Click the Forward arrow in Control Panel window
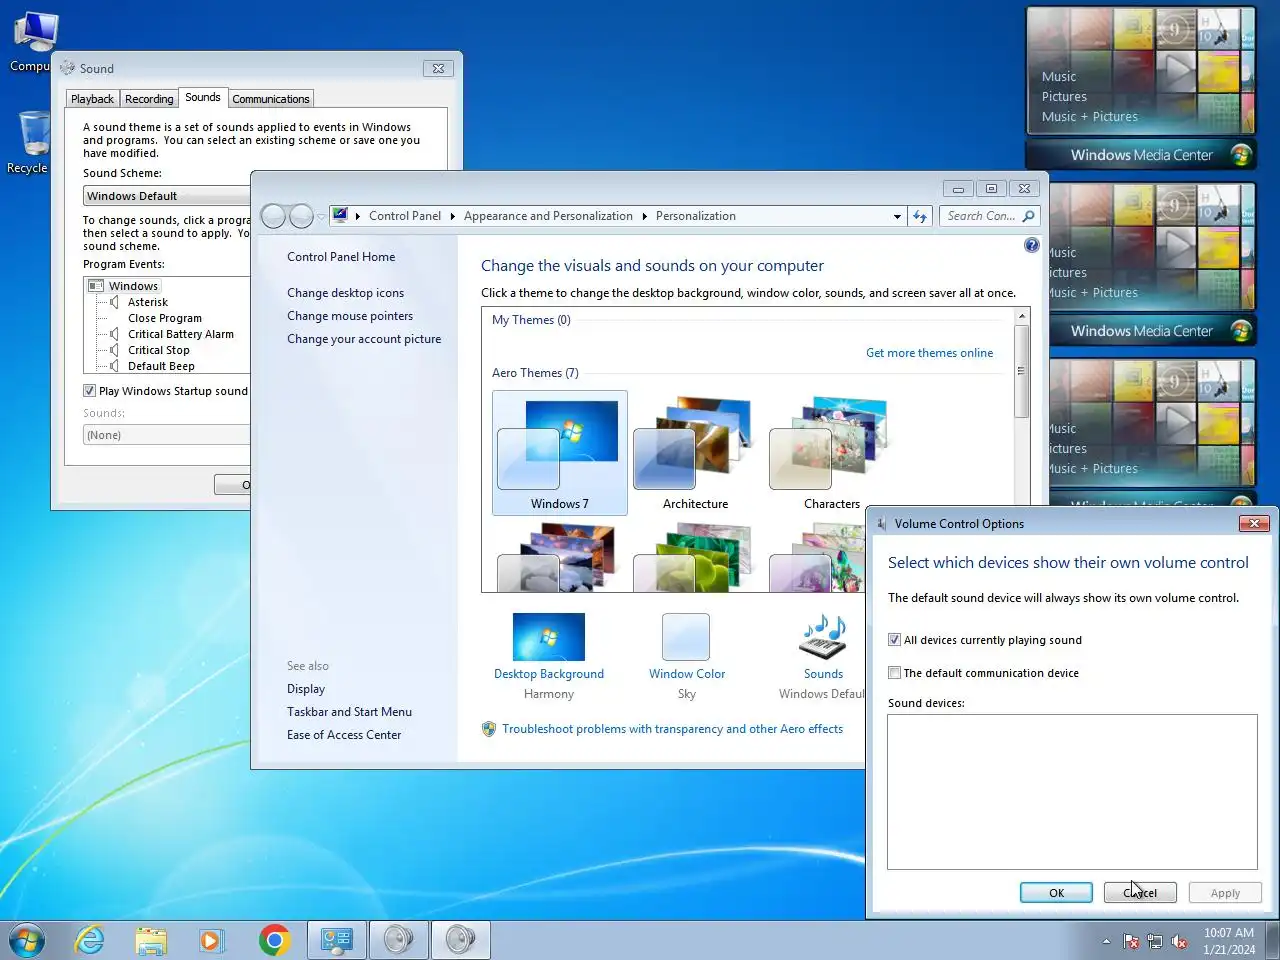This screenshot has height=960, width=1280. click(x=301, y=216)
